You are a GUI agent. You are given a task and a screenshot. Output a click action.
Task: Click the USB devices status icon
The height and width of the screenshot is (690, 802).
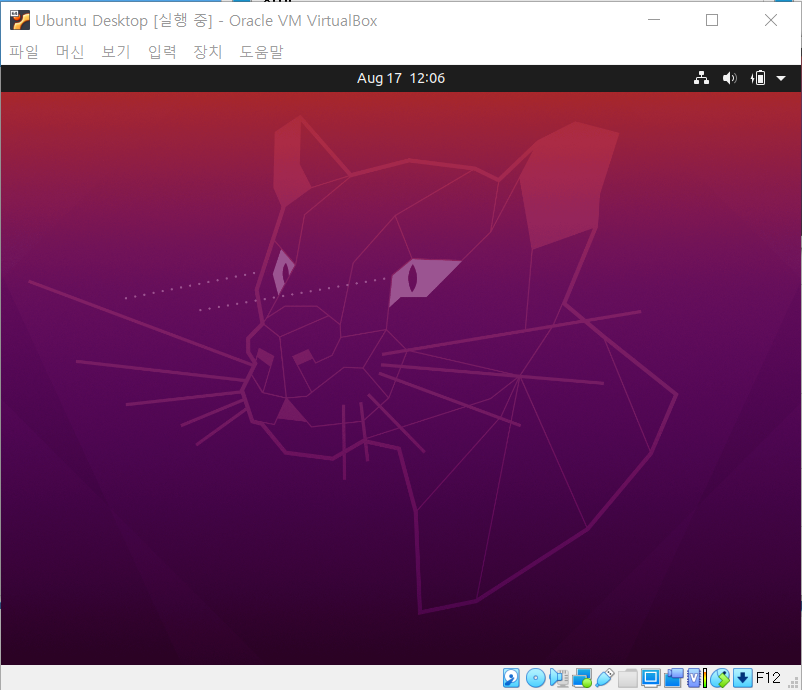tap(605, 678)
